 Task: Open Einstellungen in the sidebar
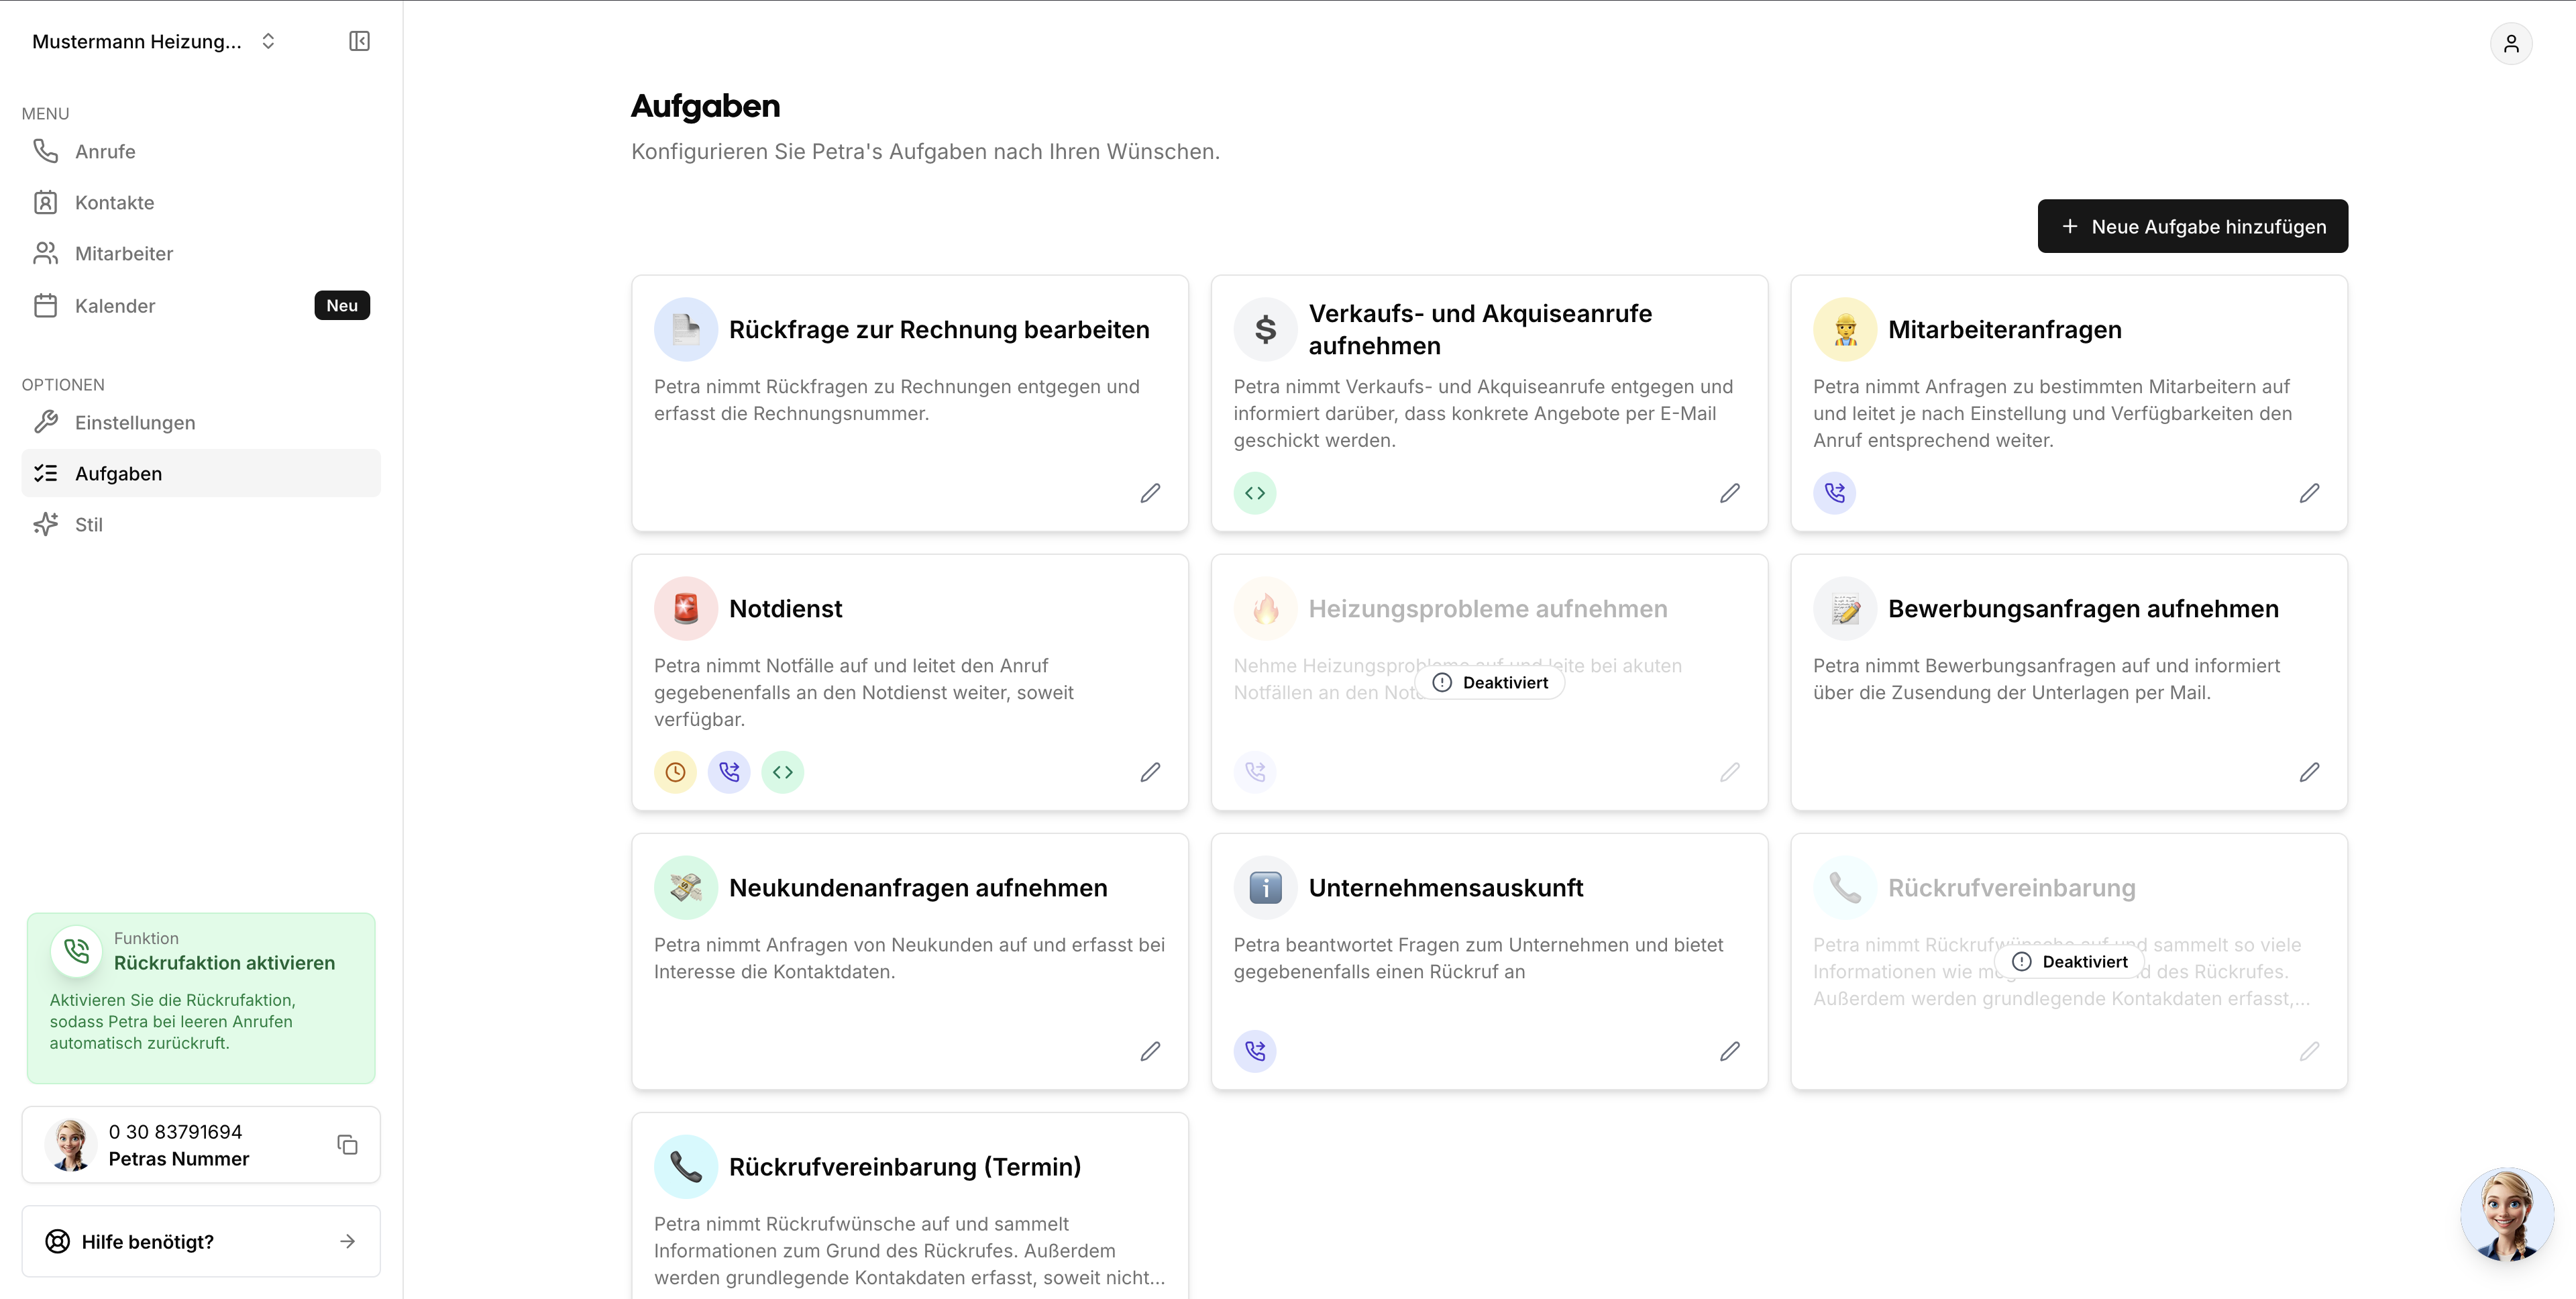point(135,422)
